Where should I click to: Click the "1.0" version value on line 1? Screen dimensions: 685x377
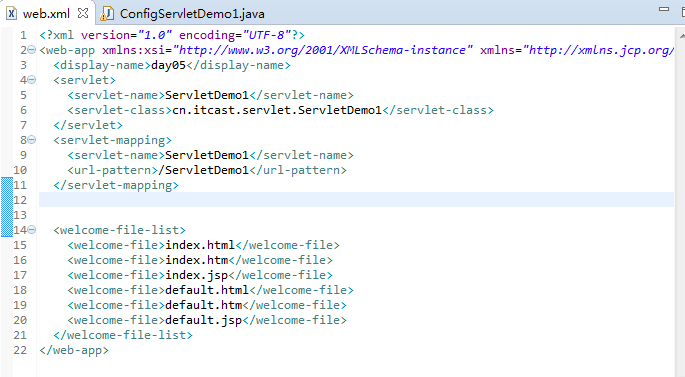pos(155,35)
